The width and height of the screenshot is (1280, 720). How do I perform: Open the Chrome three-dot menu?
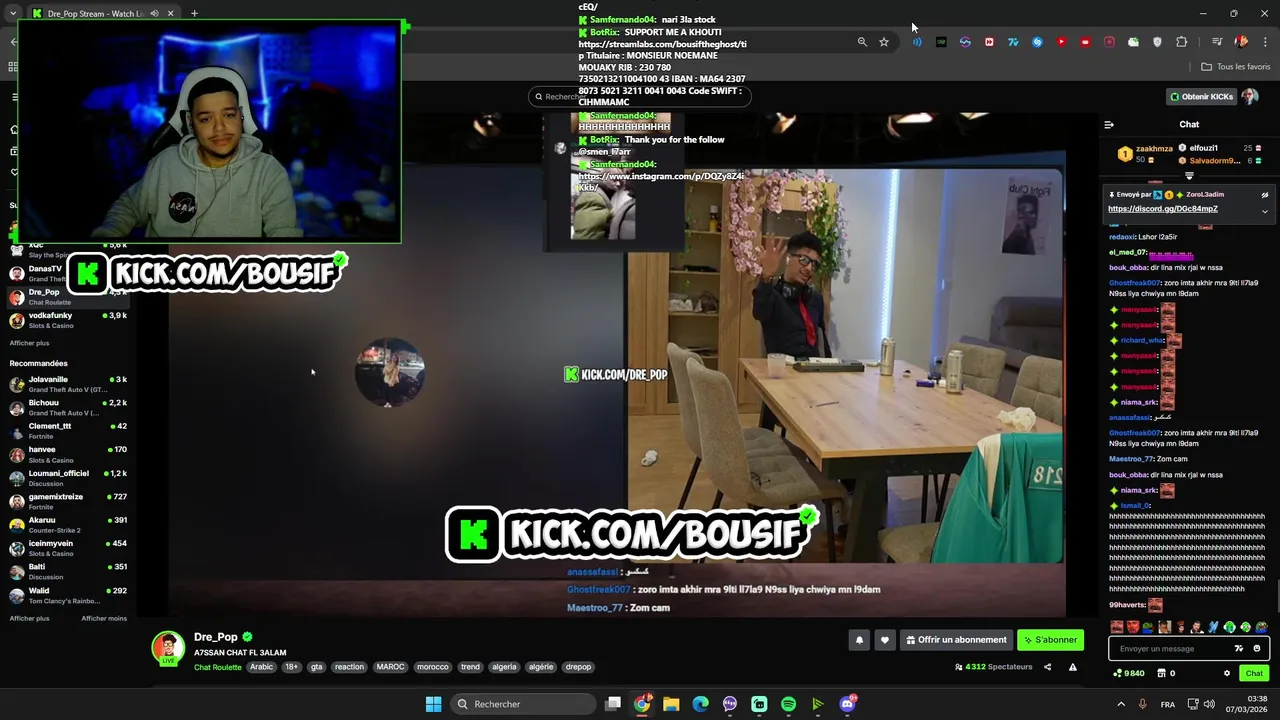click(1265, 42)
